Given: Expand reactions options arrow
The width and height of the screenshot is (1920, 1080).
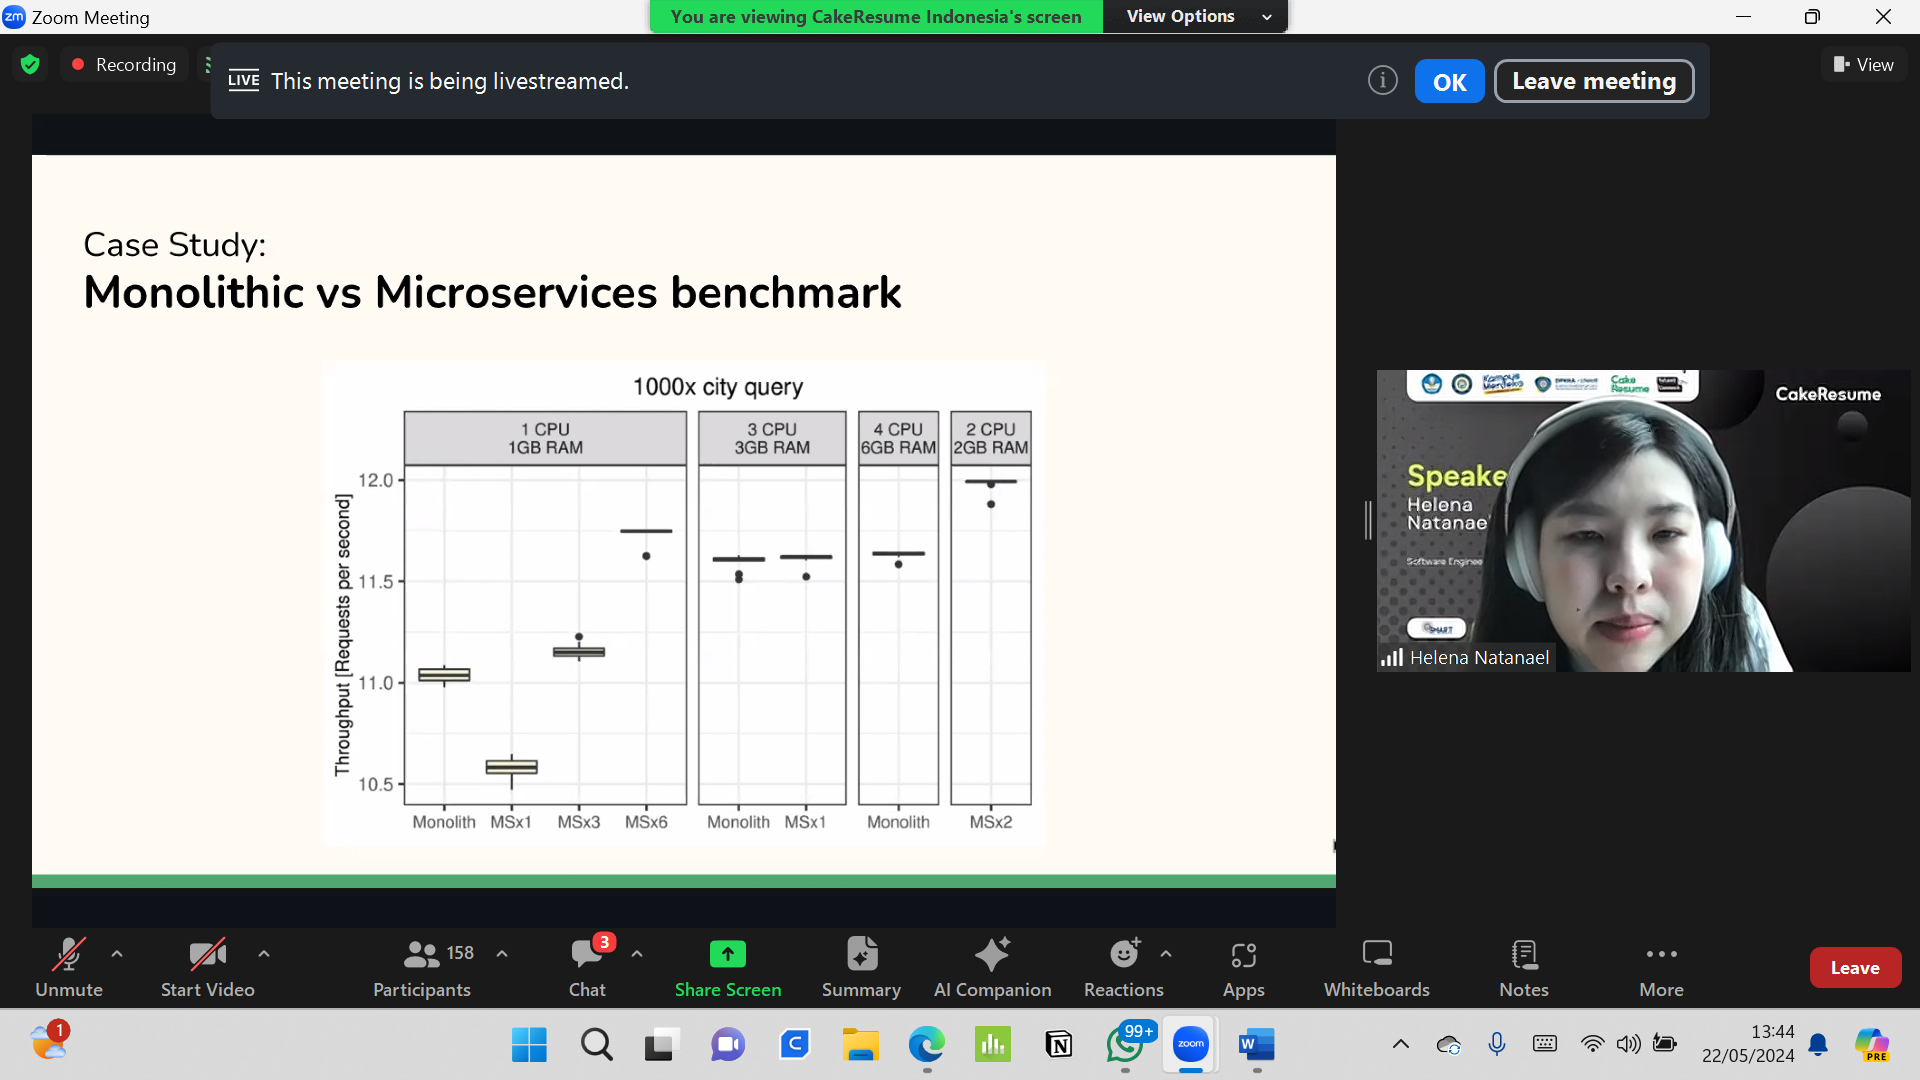Looking at the screenshot, I should click(1166, 954).
